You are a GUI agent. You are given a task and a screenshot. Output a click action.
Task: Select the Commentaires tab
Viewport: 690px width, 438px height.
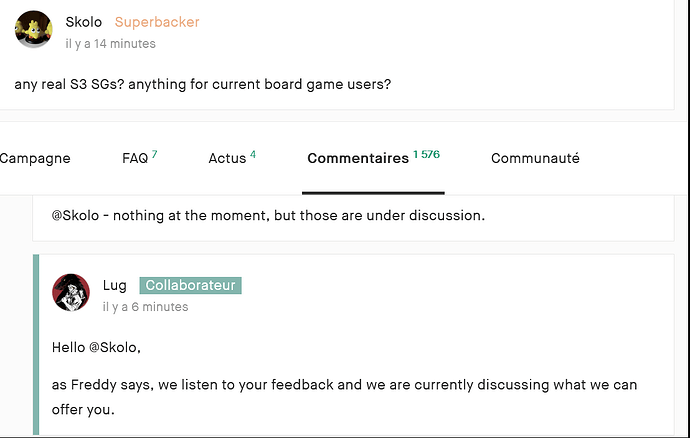click(x=358, y=158)
